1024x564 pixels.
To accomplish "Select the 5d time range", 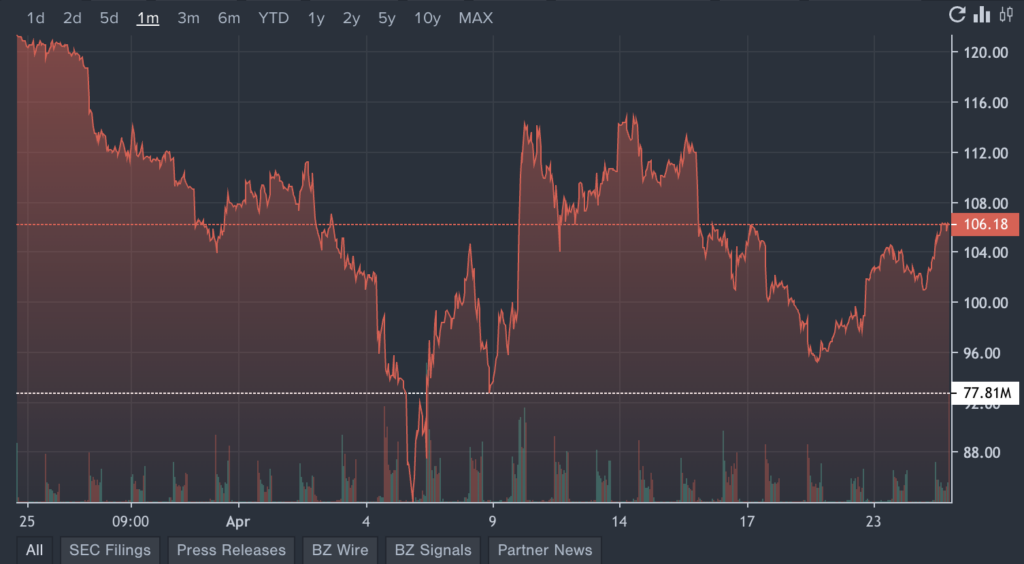I will (x=109, y=18).
